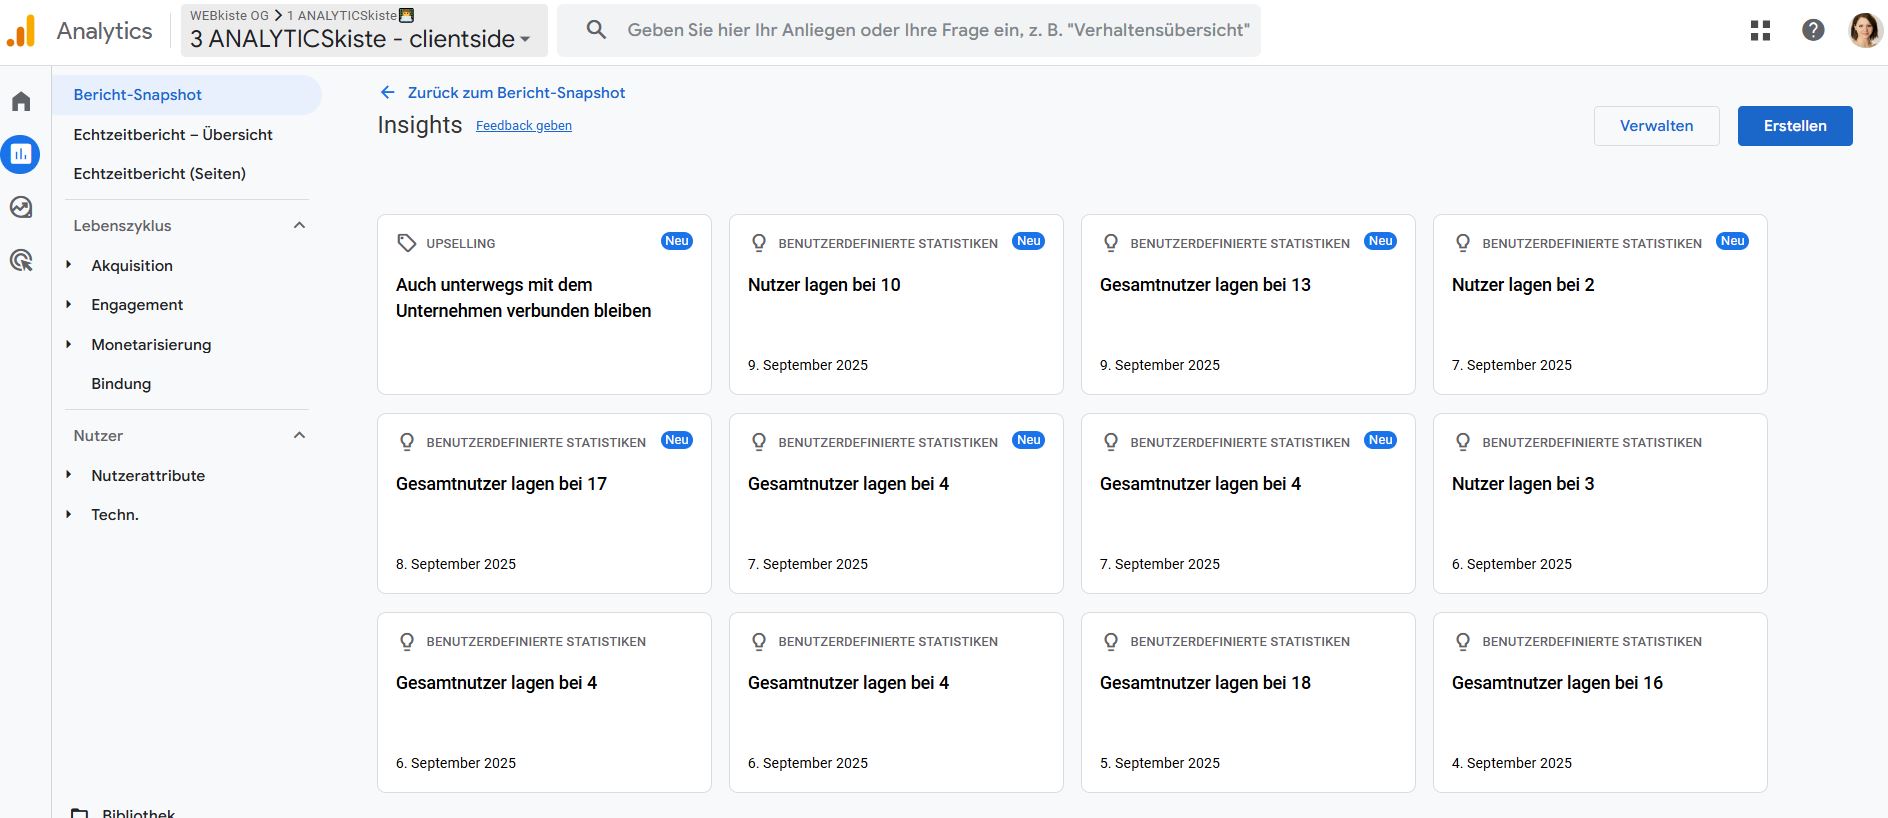Click lightbulb icon on Gesamtnutzer lagen bei 18 card
This screenshot has width=1888, height=818.
[1111, 641]
